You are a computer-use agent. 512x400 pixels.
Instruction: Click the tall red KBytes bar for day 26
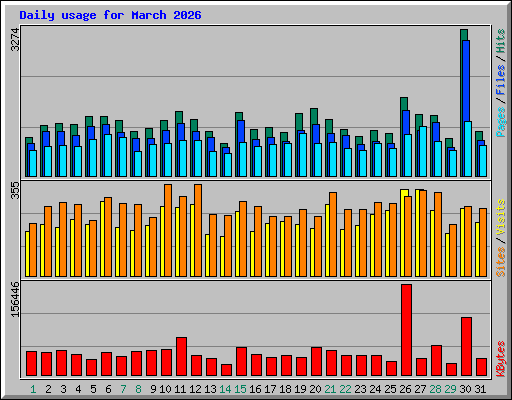tap(406, 330)
